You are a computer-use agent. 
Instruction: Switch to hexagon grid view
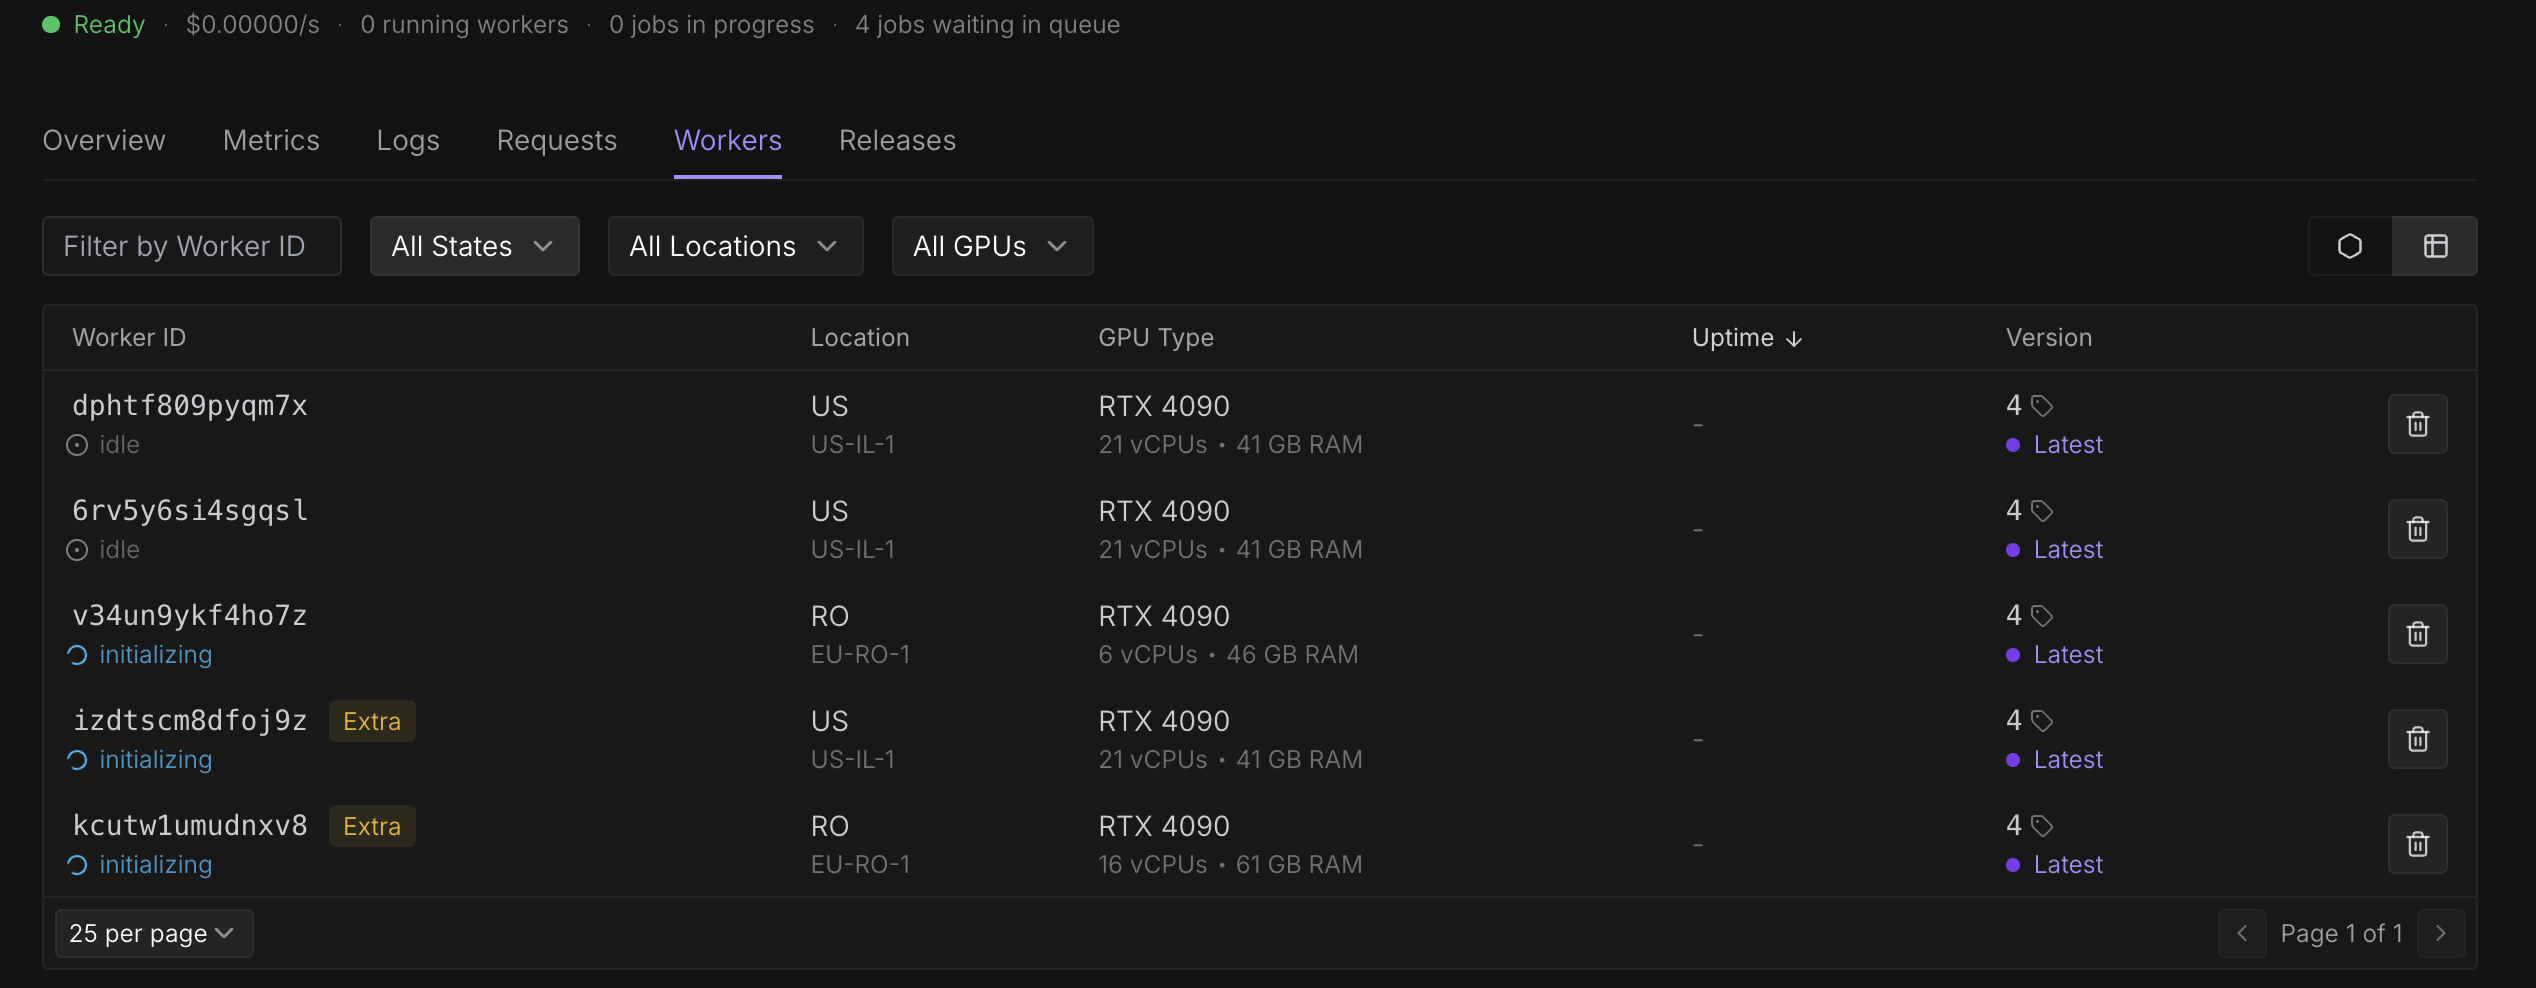tap(2350, 246)
